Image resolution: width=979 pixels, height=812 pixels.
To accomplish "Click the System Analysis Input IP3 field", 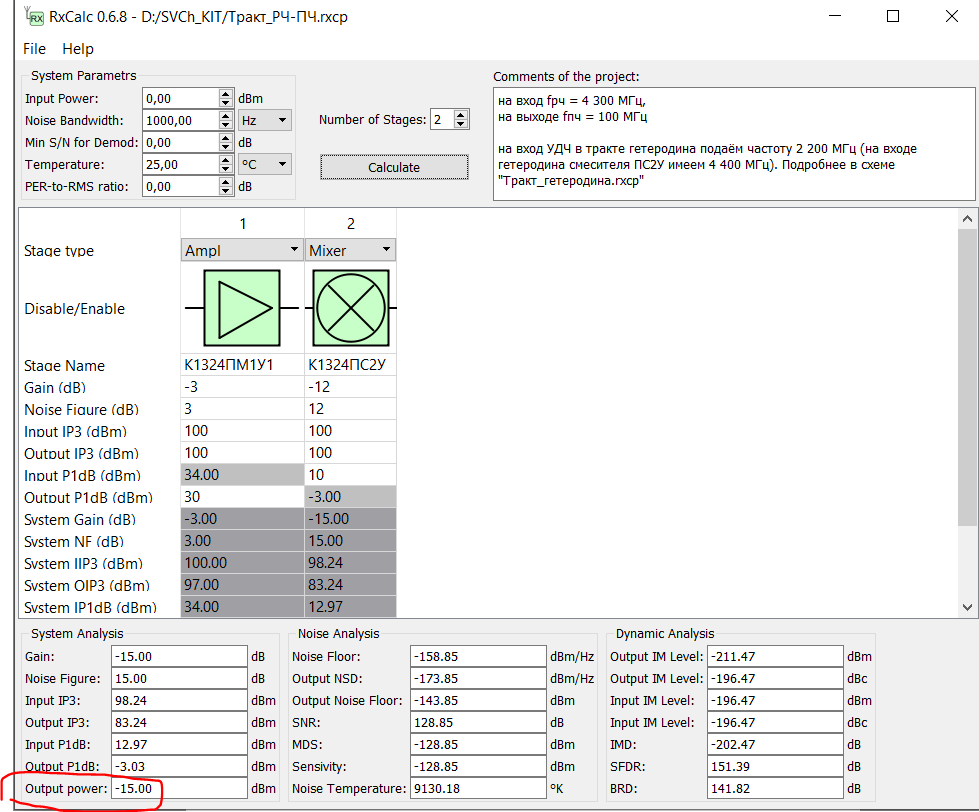I will tap(179, 700).
